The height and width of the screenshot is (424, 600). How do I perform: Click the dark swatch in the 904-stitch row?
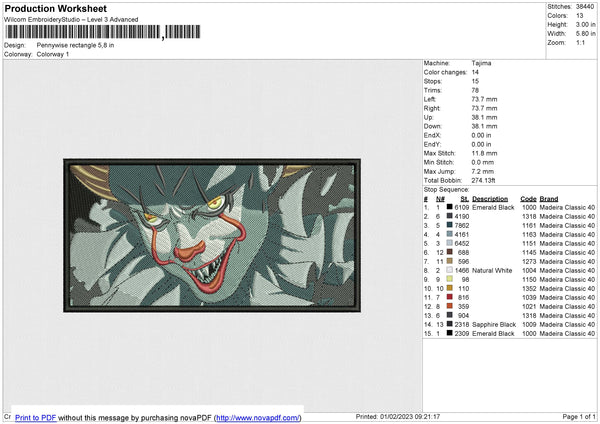pos(450,315)
